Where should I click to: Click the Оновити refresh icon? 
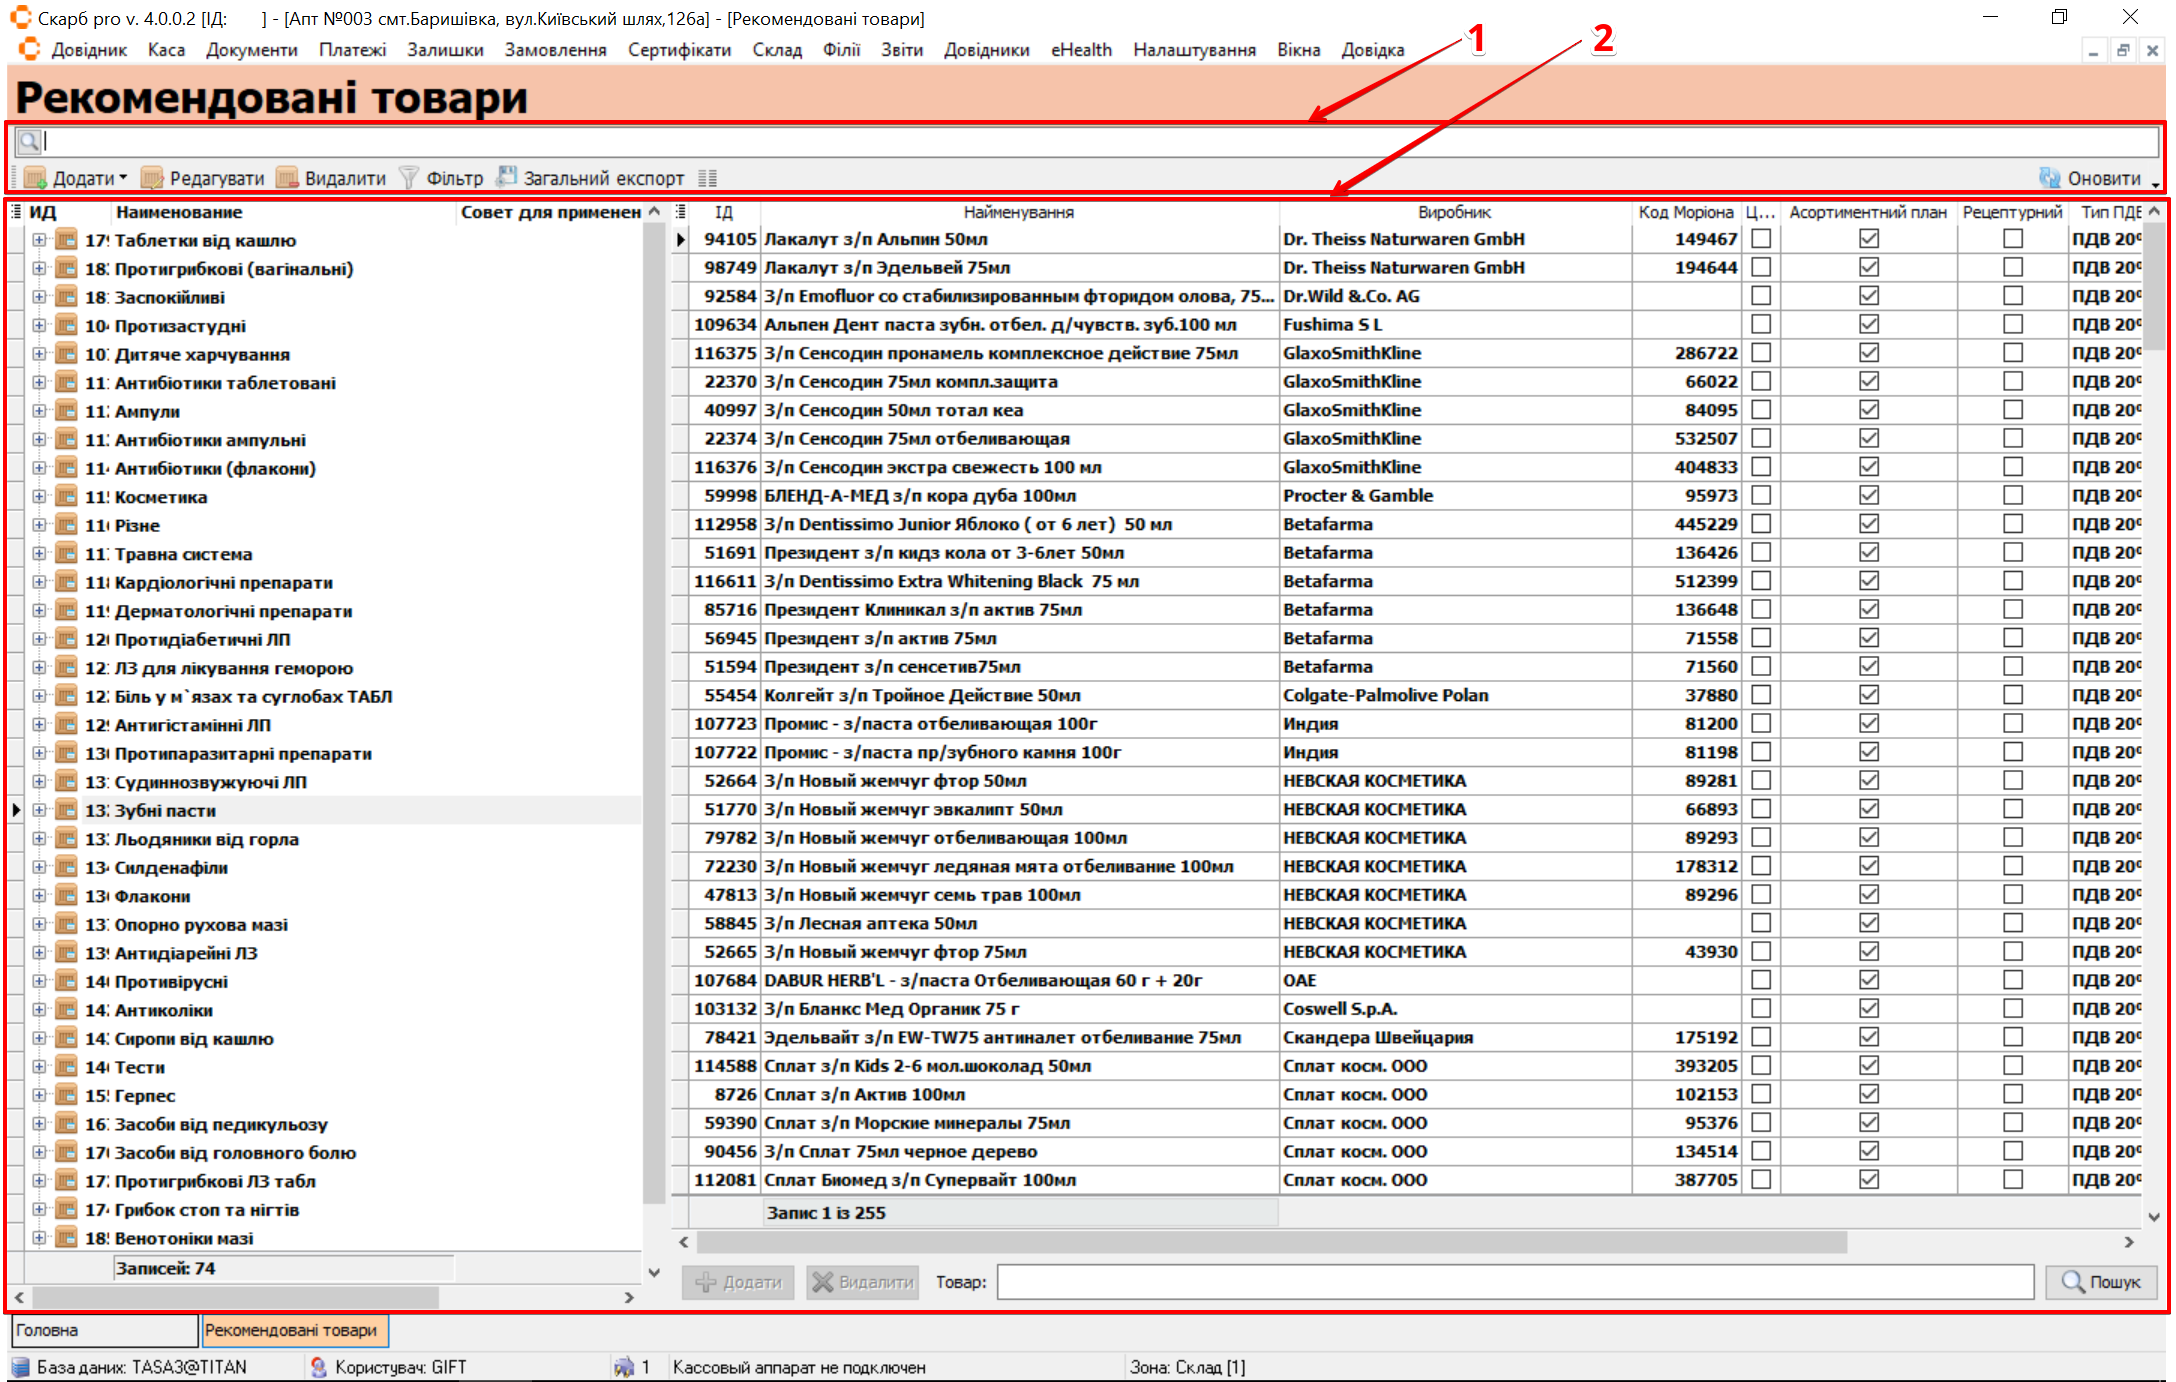pos(2050,178)
